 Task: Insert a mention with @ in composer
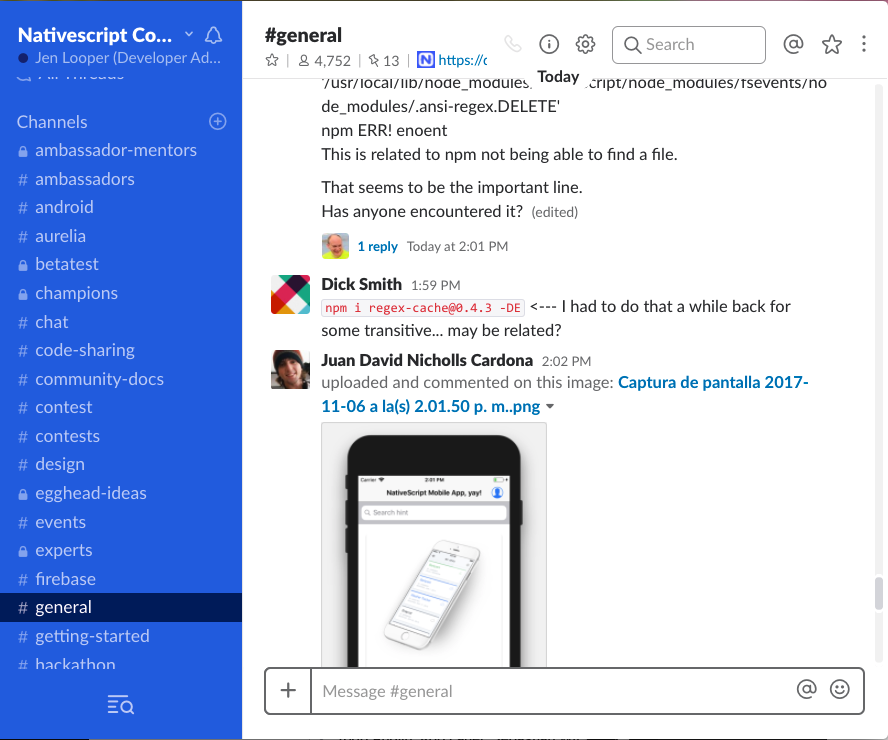[806, 689]
